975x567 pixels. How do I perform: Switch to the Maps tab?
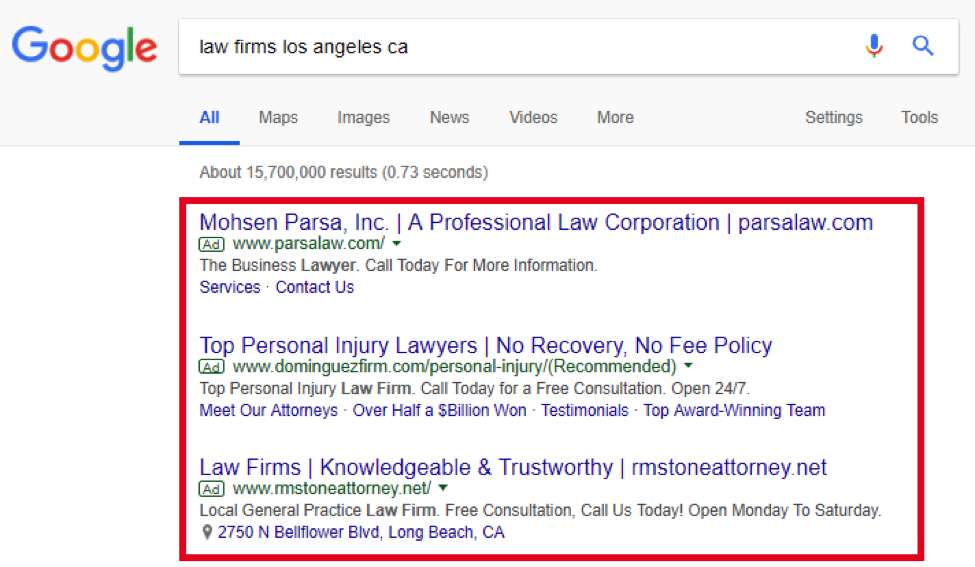point(278,118)
